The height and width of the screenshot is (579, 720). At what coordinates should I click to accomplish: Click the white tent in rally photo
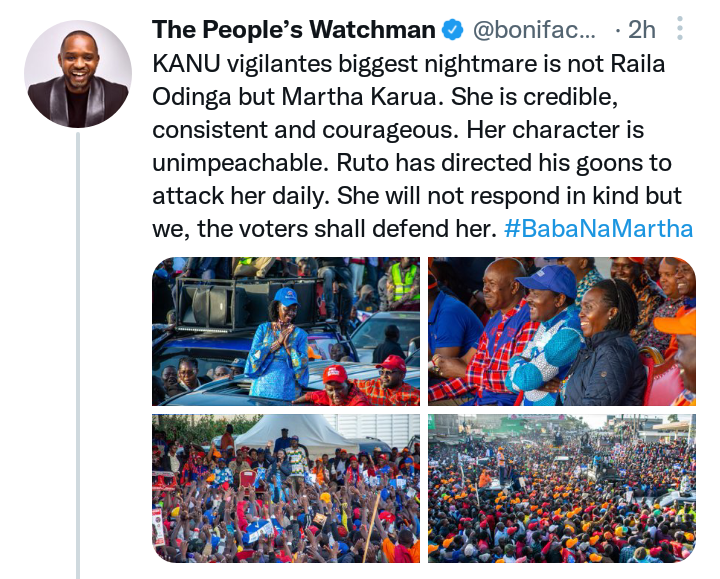click(296, 432)
